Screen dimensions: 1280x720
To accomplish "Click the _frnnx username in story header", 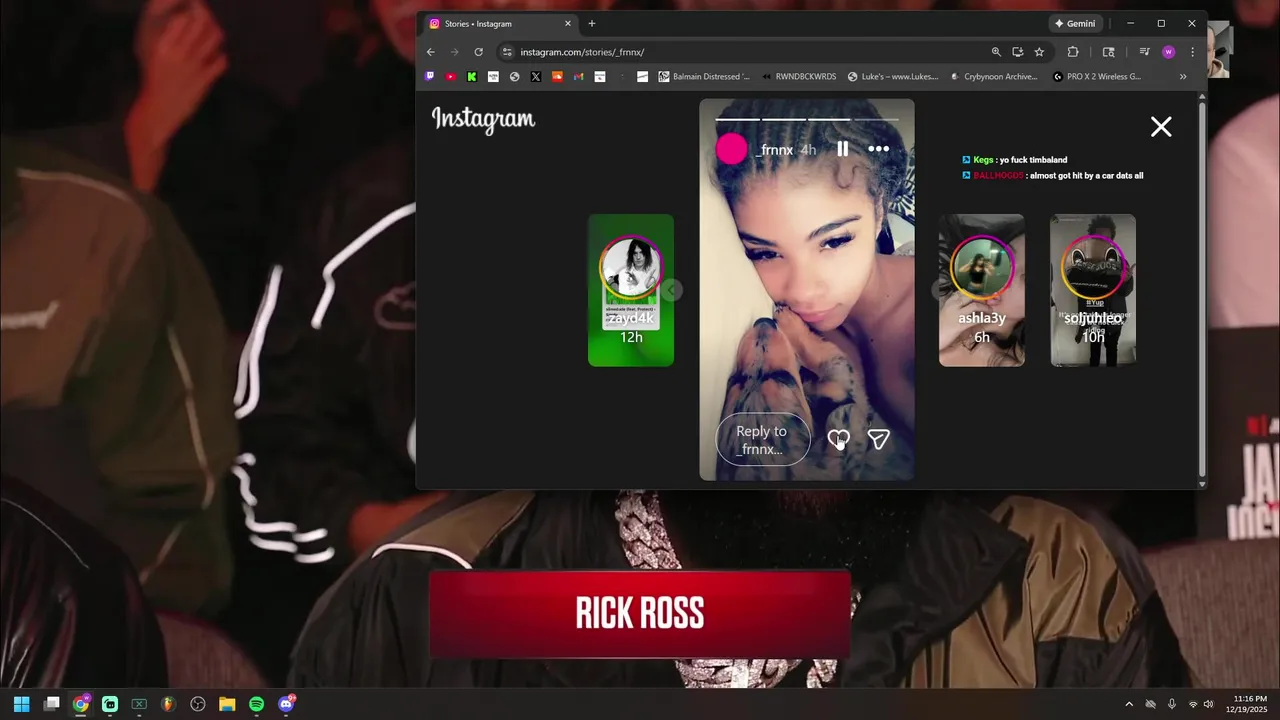I will coord(775,150).
